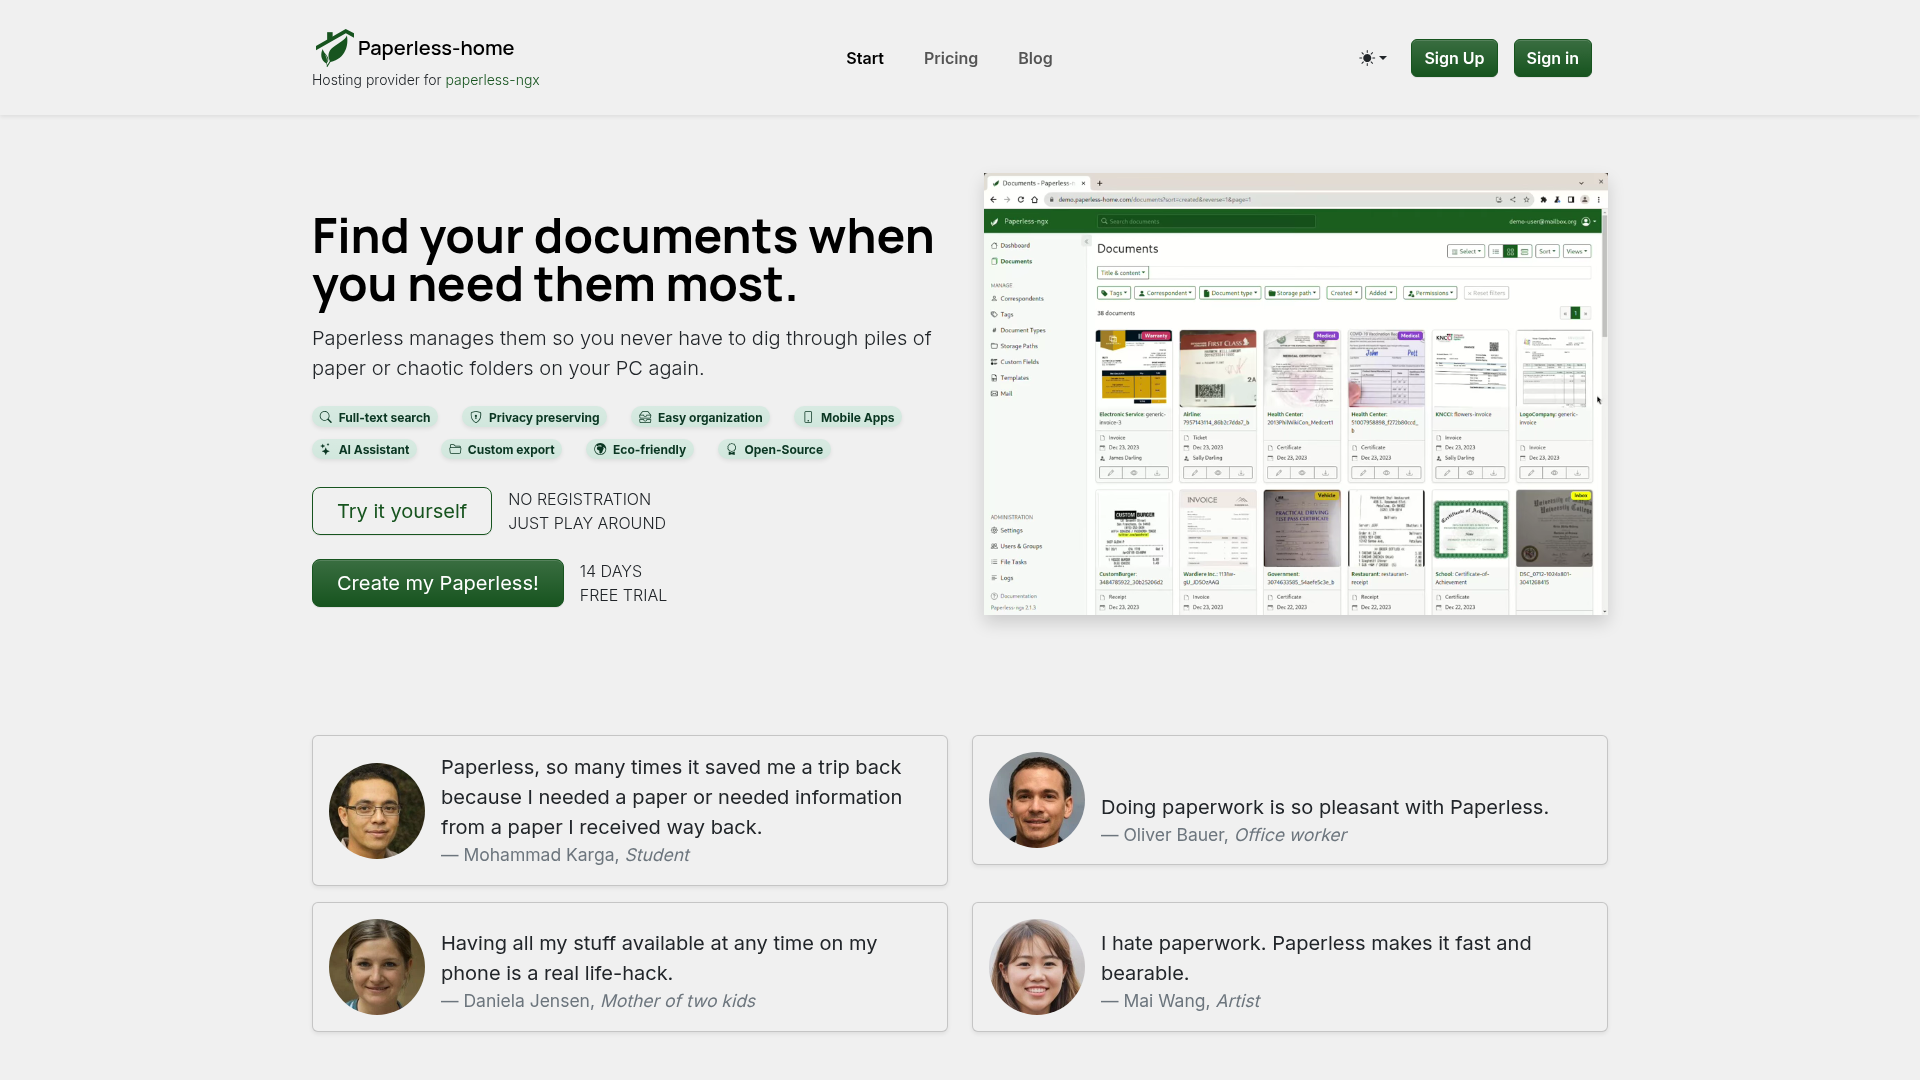This screenshot has height=1080, width=1920.
Task: Click the 'Oliver Bauer, Office worker' attribution
Action: coord(1223,835)
